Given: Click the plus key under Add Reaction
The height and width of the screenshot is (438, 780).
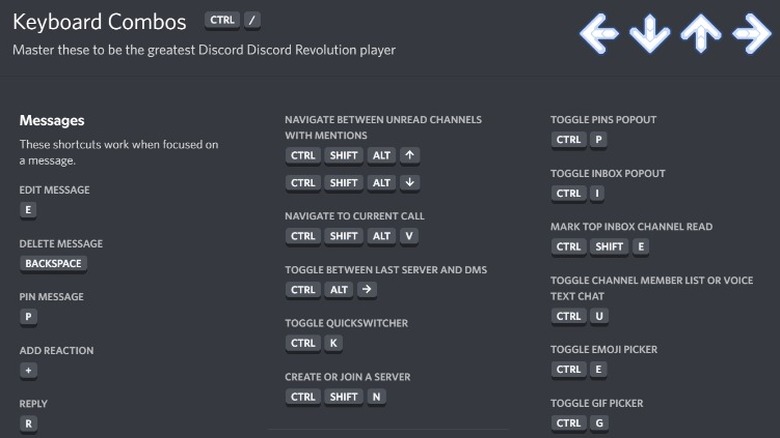Looking at the screenshot, I should pyautogui.click(x=28, y=370).
